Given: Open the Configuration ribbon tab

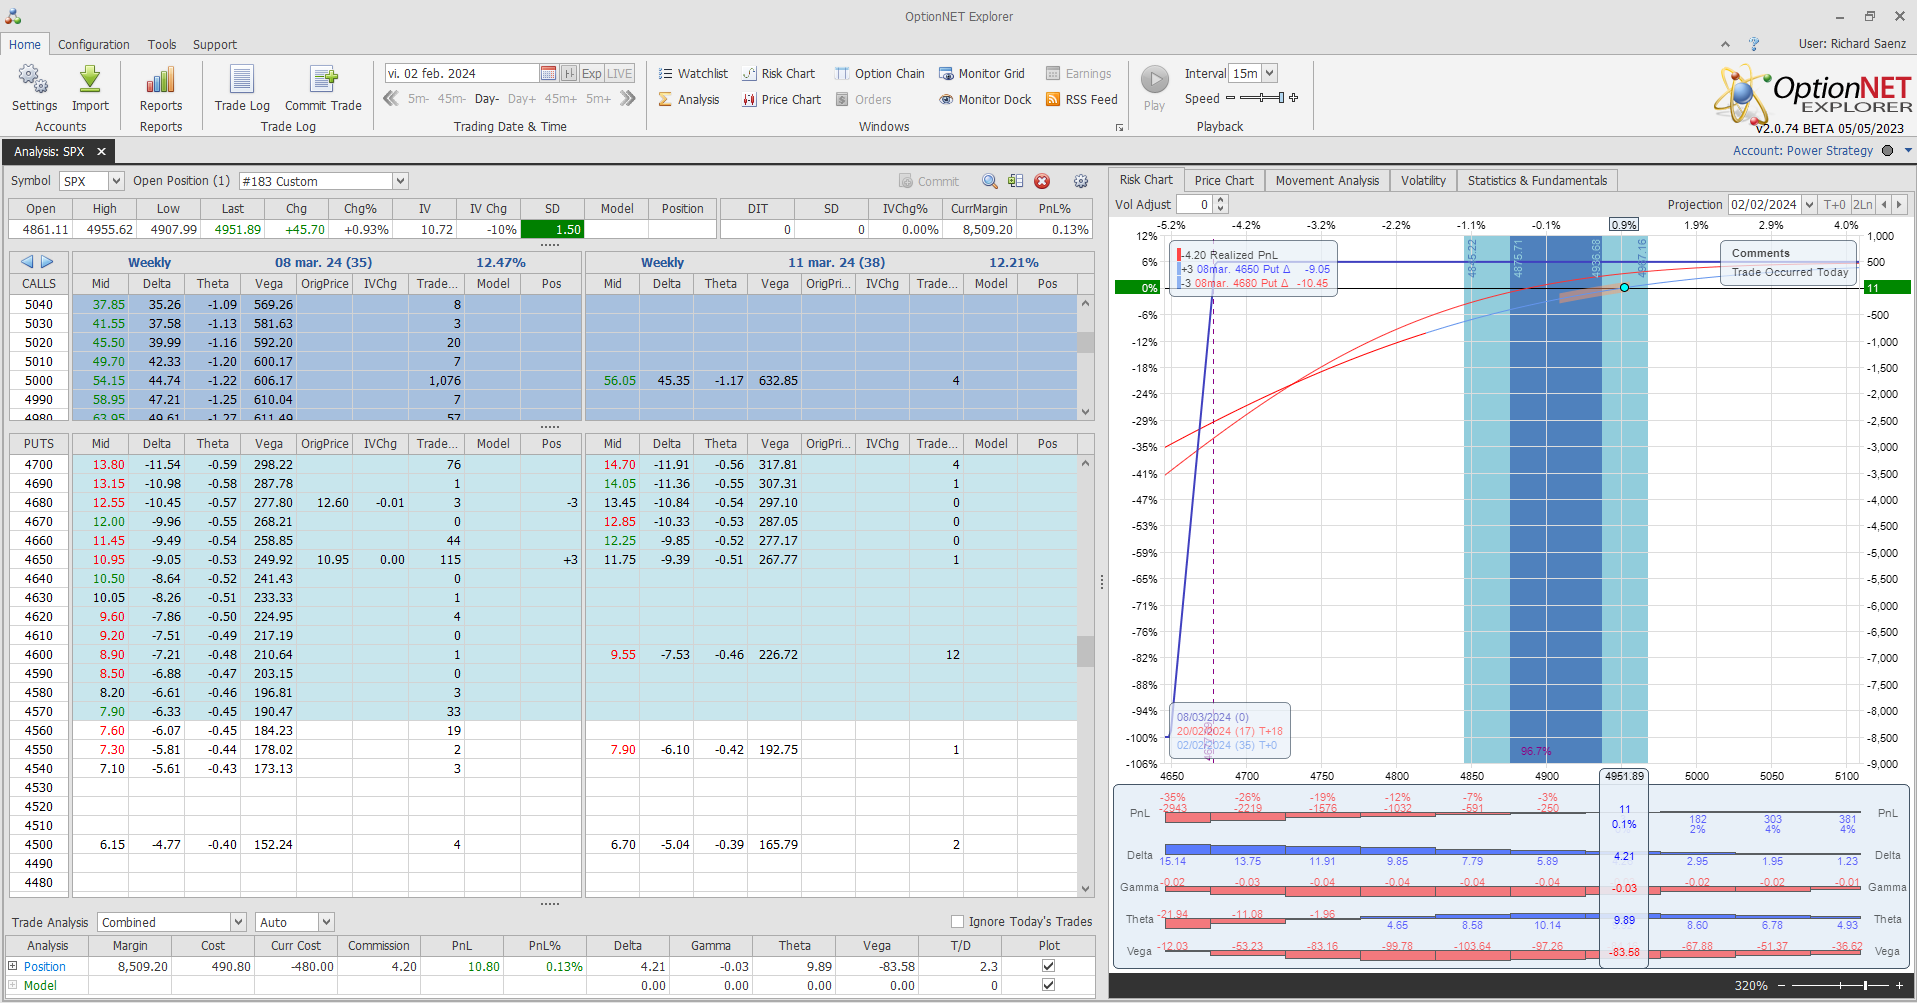Looking at the screenshot, I should click(x=94, y=44).
